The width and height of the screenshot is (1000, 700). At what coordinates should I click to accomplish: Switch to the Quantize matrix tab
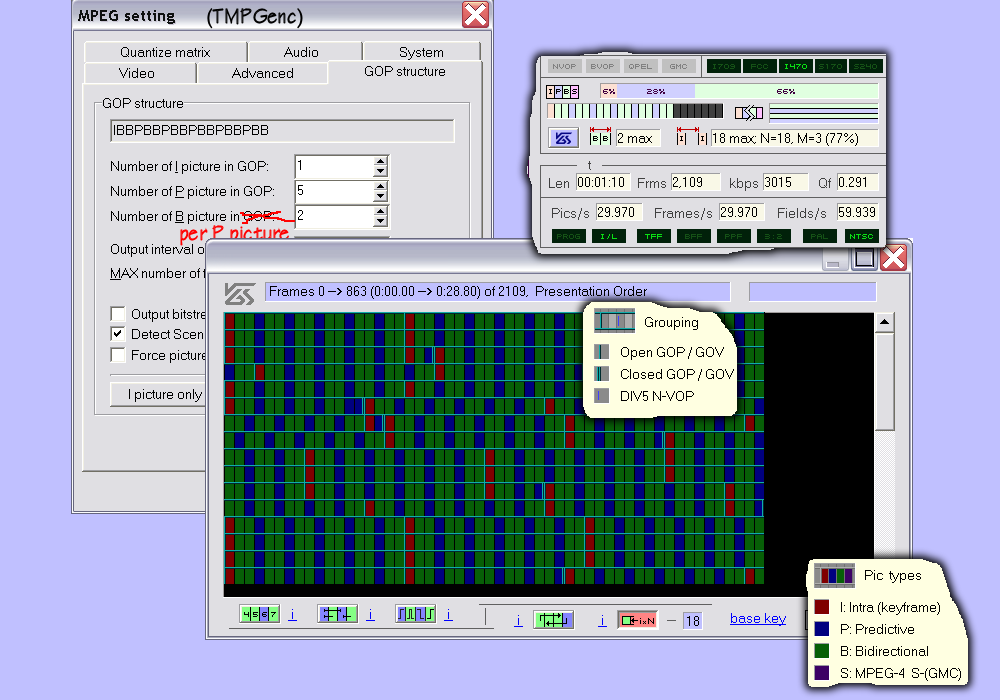pyautogui.click(x=165, y=52)
